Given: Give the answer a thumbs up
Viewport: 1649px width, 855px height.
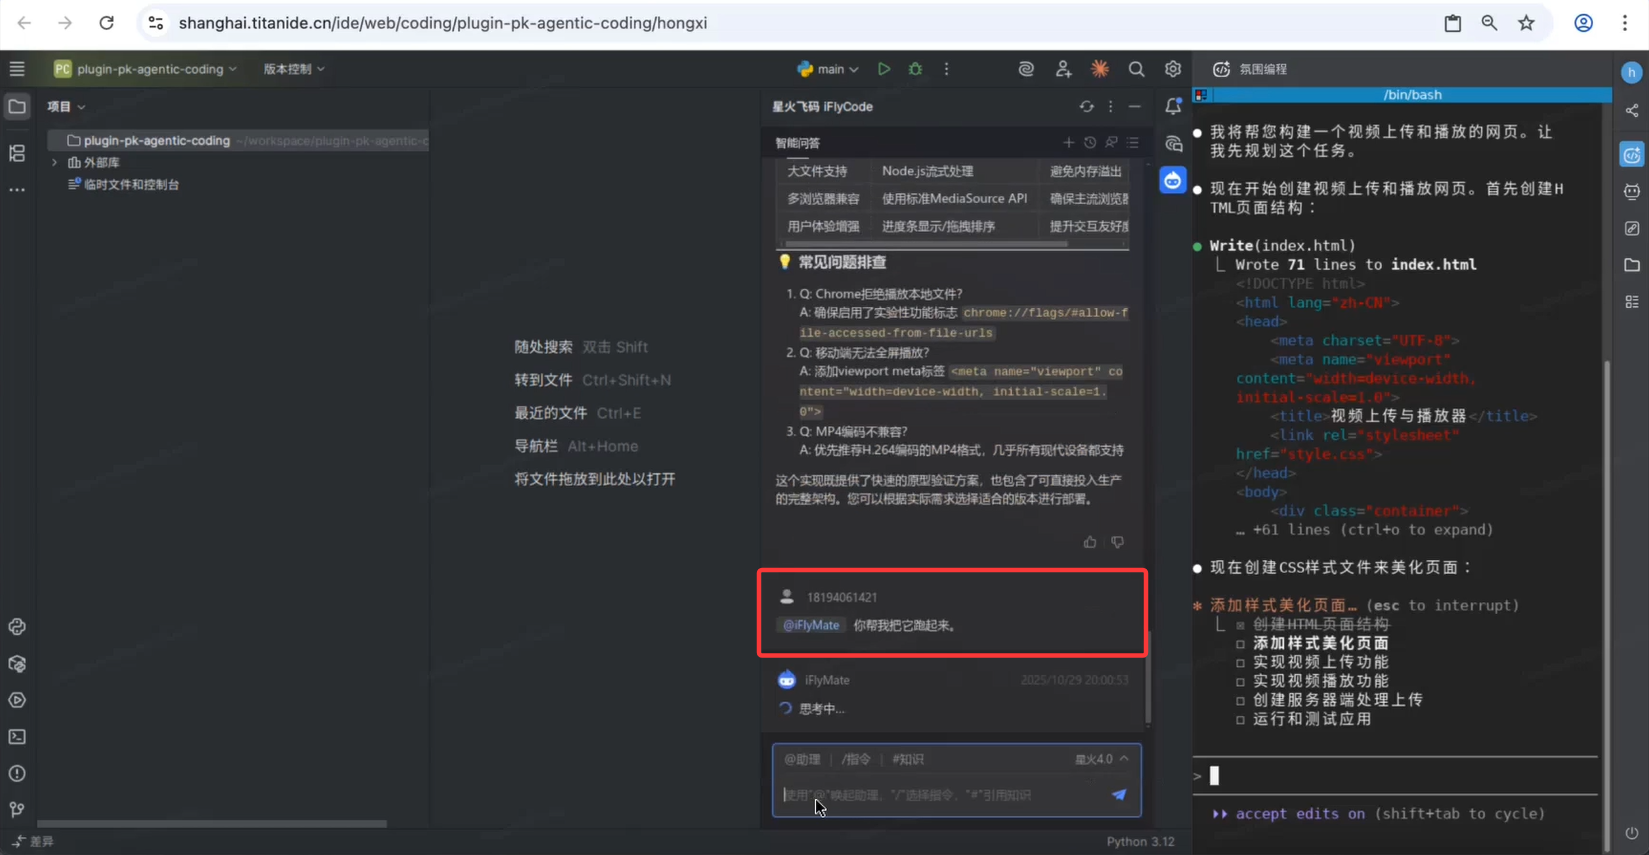Looking at the screenshot, I should 1090,542.
